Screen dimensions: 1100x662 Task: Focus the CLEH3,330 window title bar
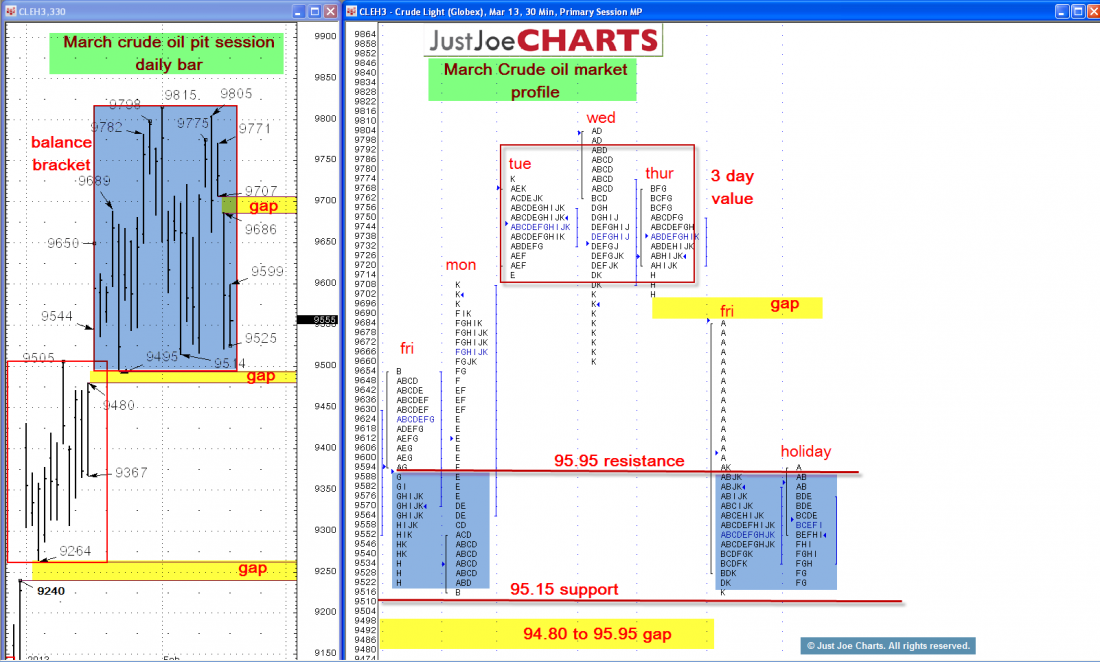click(150, 10)
